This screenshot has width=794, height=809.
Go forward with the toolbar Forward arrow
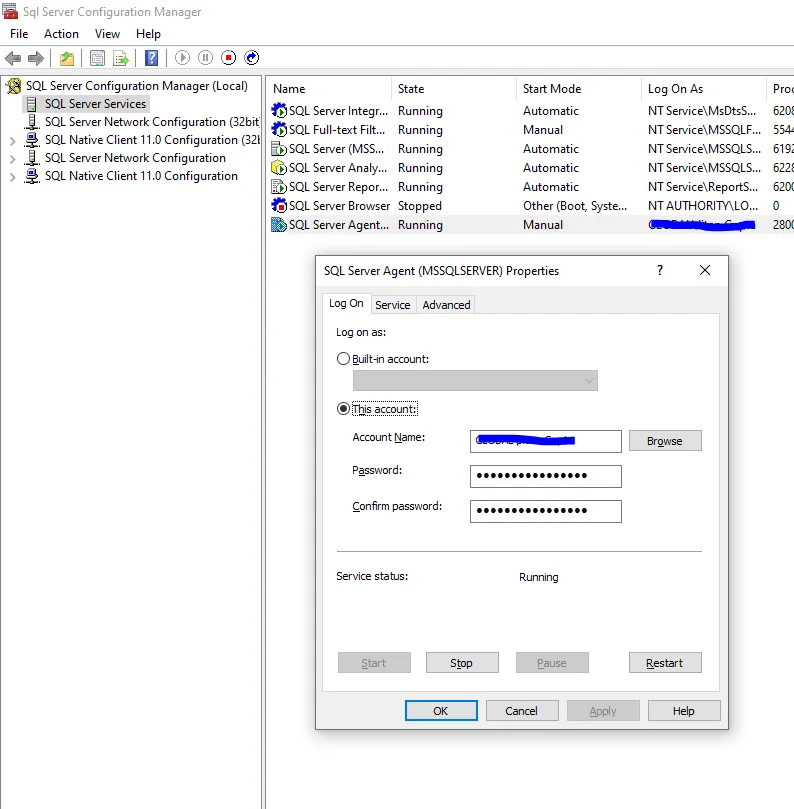coord(36,58)
